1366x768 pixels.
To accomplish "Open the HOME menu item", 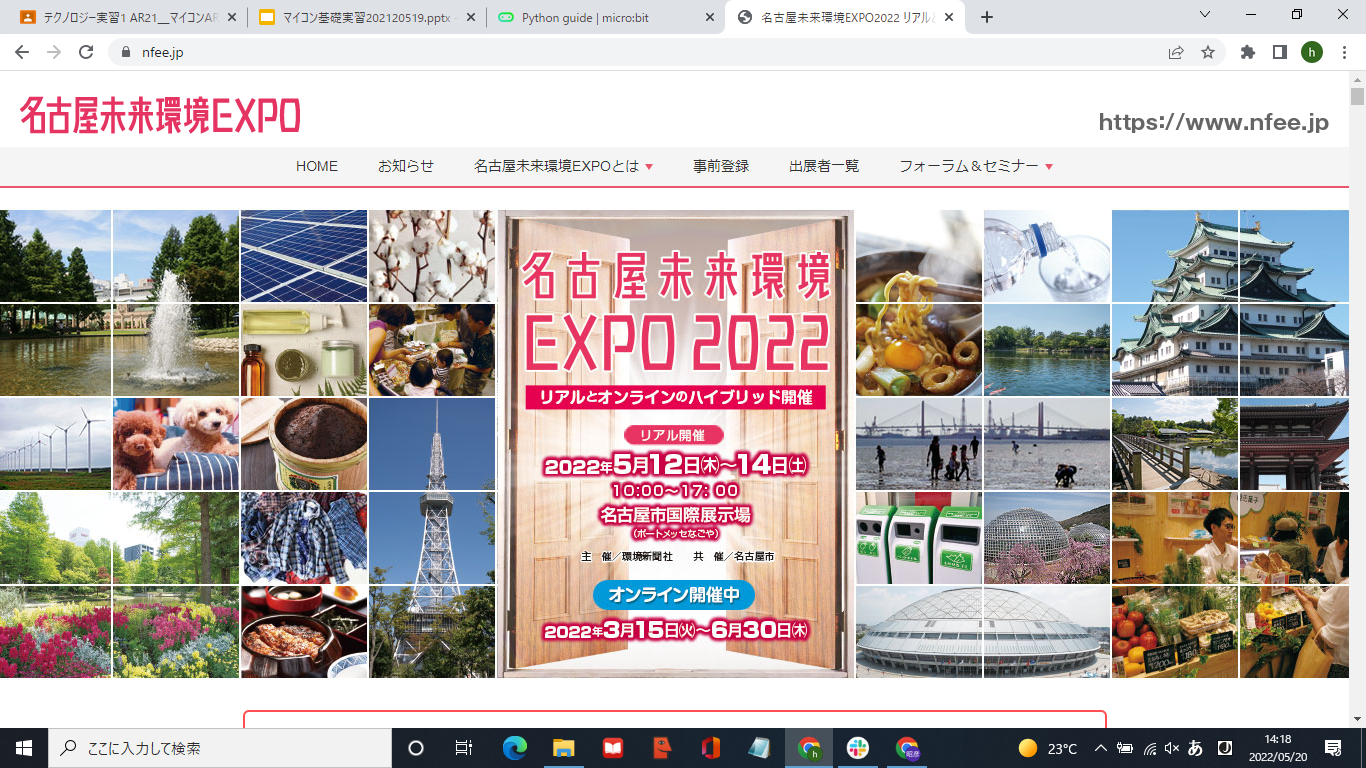I will pos(317,166).
